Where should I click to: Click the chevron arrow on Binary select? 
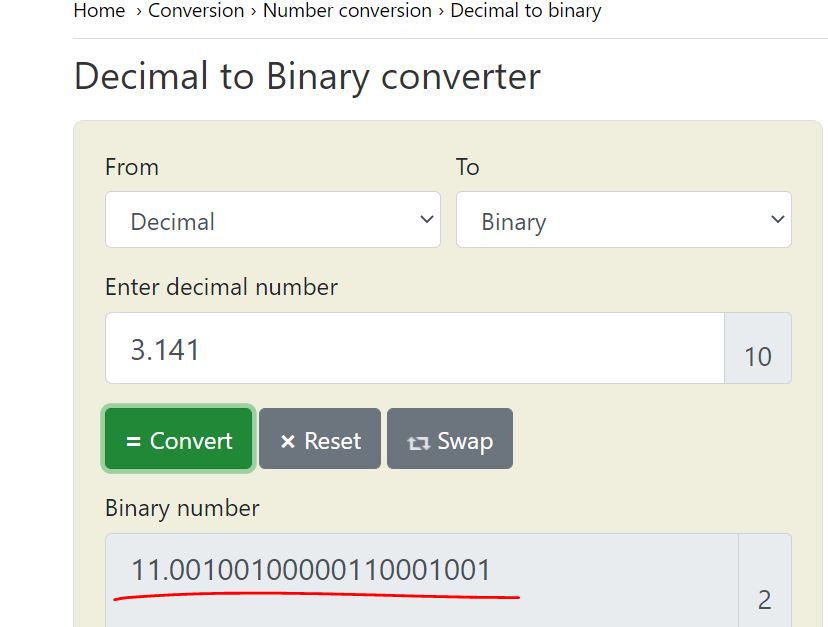(x=777, y=220)
